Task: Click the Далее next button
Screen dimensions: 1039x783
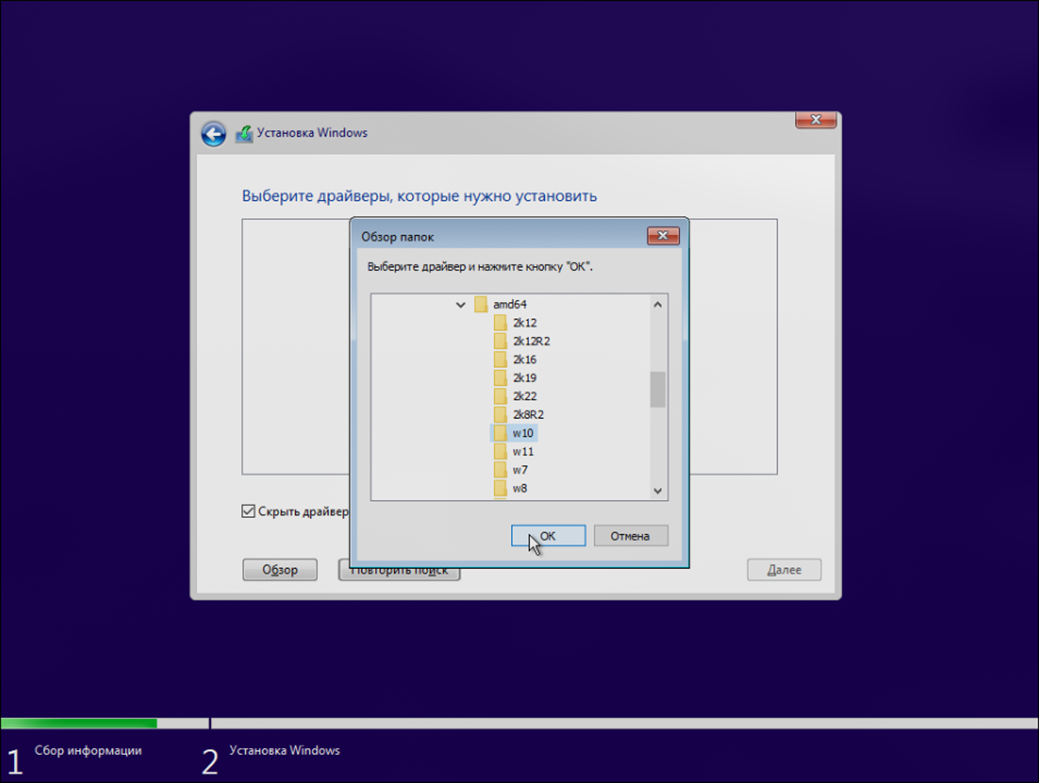Action: tap(784, 570)
